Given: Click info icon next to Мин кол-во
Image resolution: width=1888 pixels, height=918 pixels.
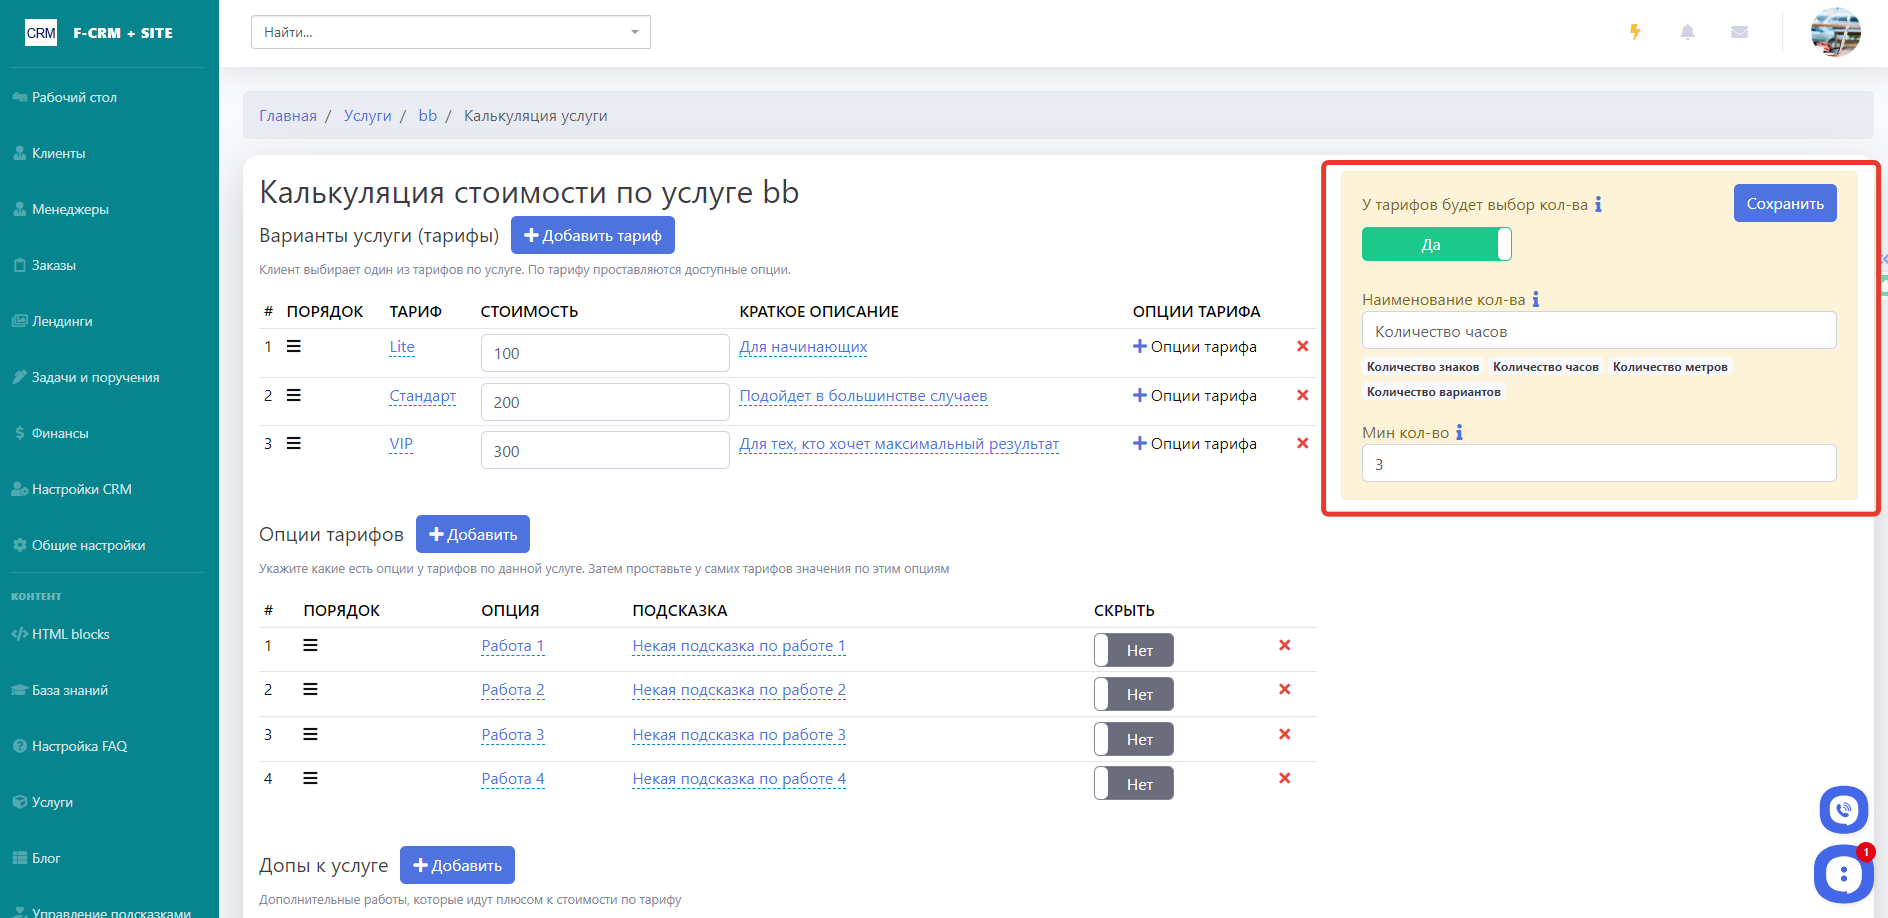Looking at the screenshot, I should 1459,432.
